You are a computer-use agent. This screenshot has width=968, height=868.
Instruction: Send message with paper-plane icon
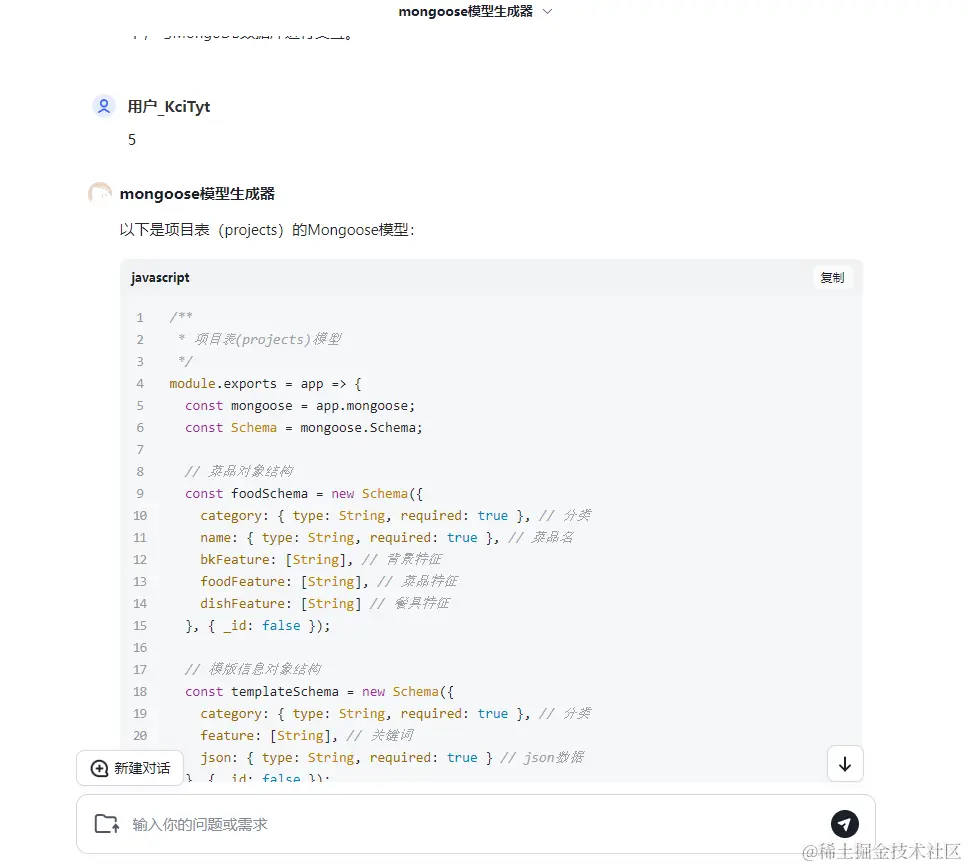[x=844, y=824]
